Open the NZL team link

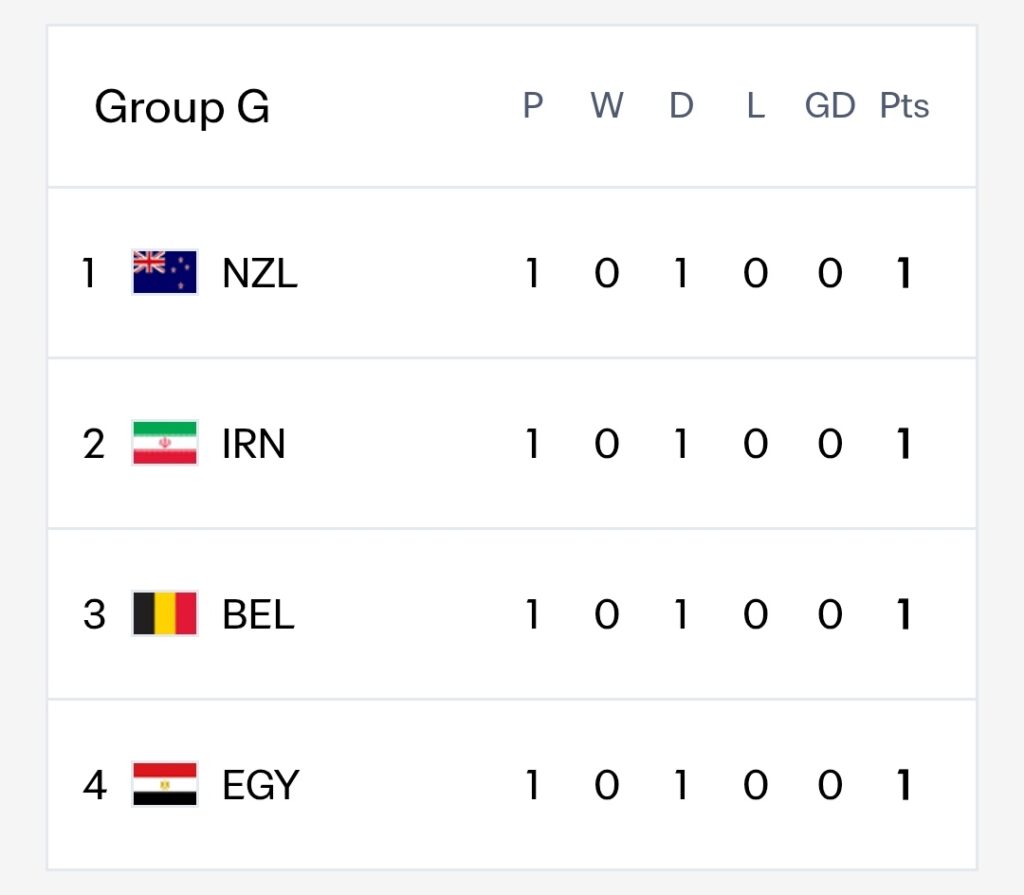pyautogui.click(x=260, y=273)
